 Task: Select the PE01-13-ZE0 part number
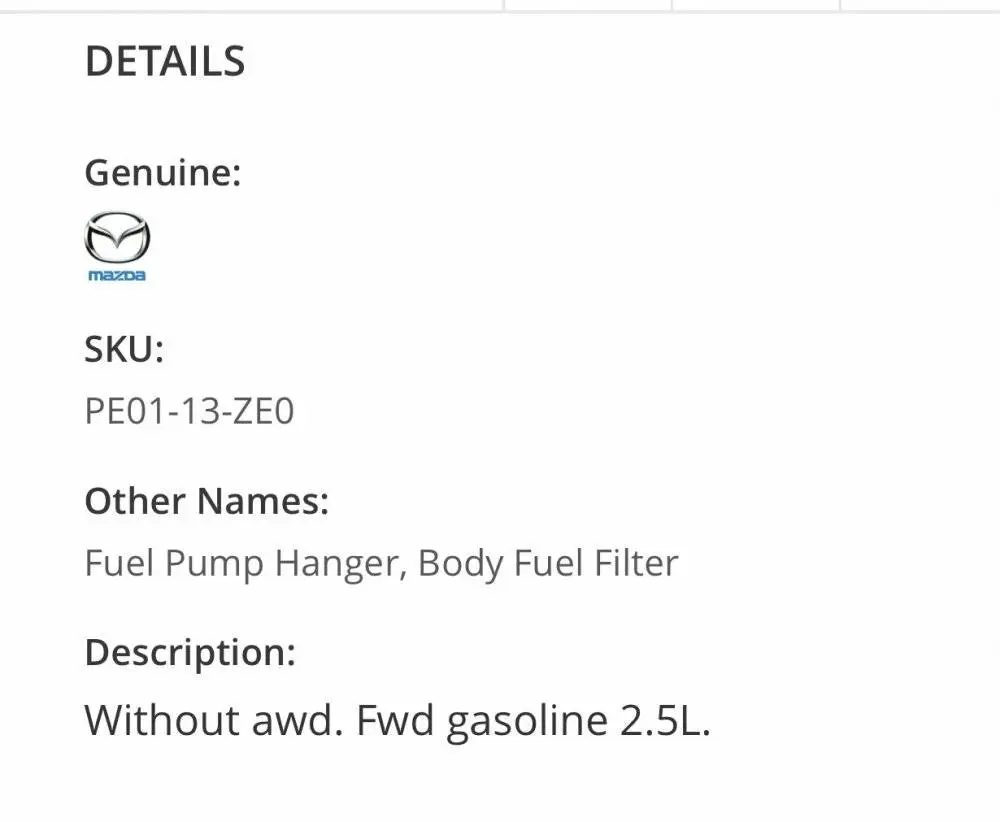tap(189, 411)
